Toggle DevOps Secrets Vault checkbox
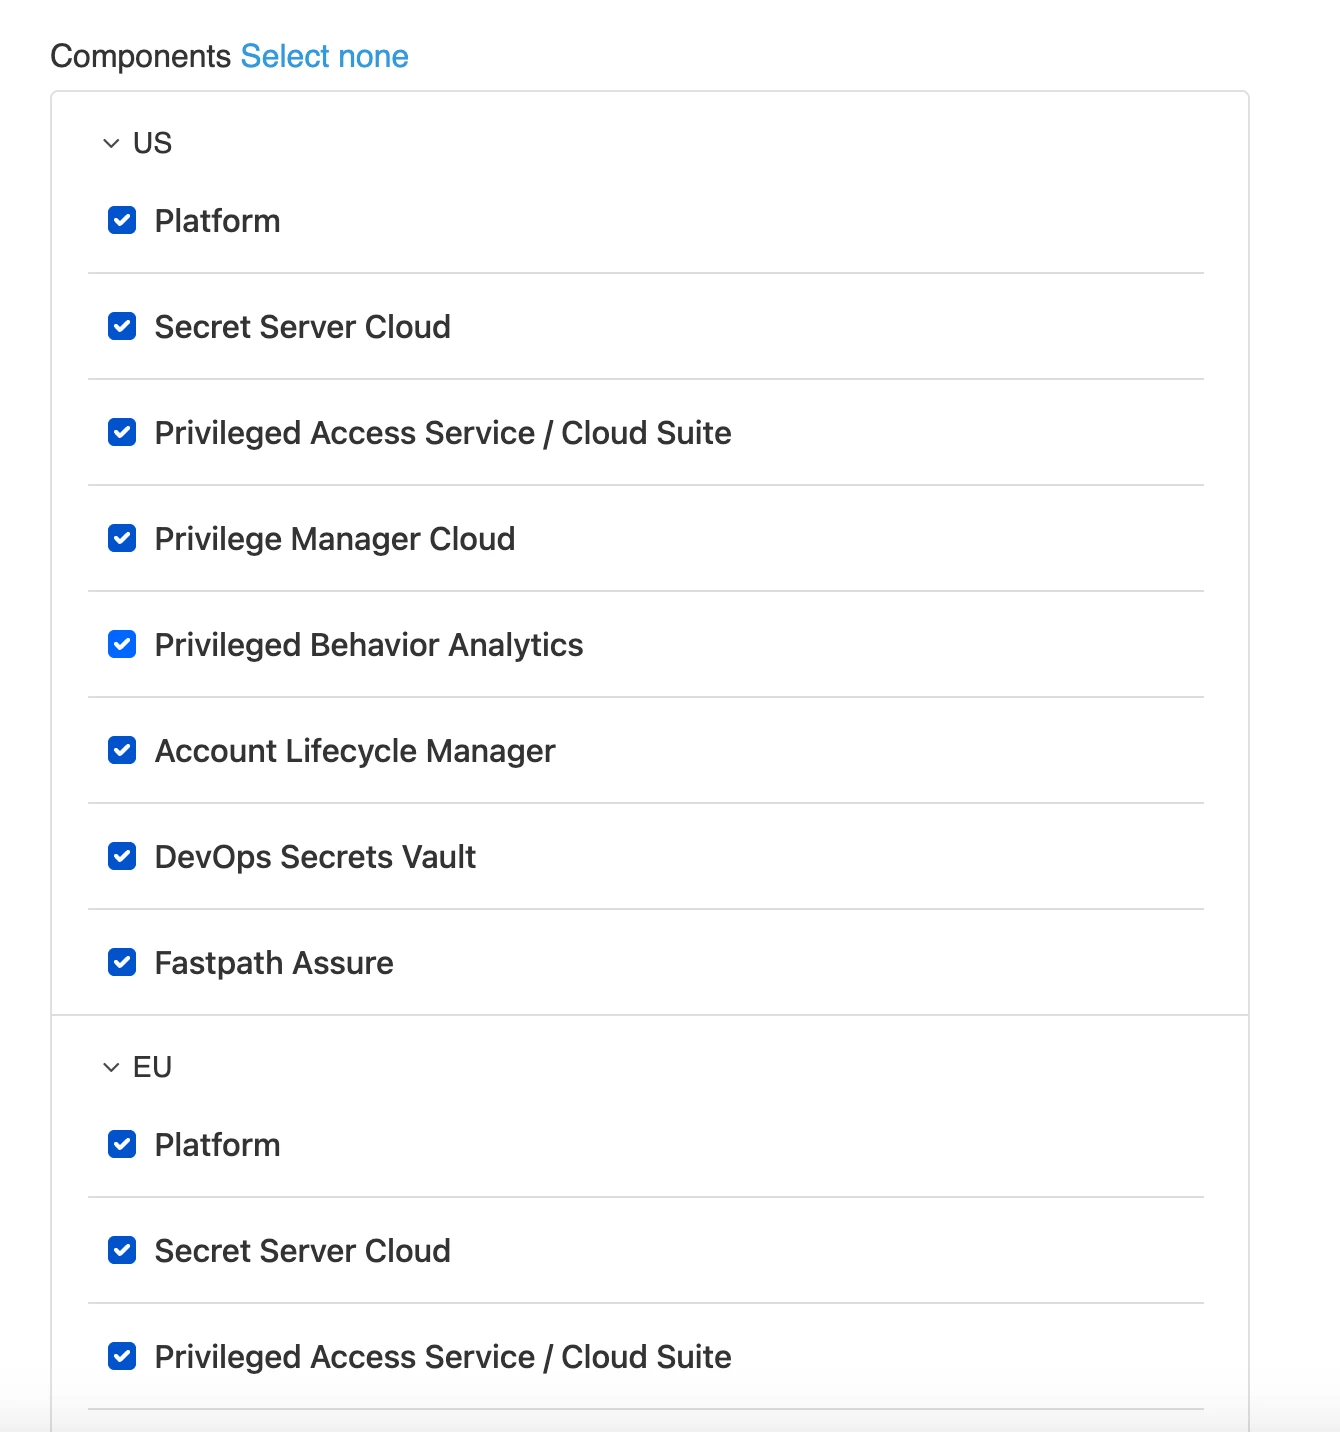1340x1432 pixels. tap(122, 856)
